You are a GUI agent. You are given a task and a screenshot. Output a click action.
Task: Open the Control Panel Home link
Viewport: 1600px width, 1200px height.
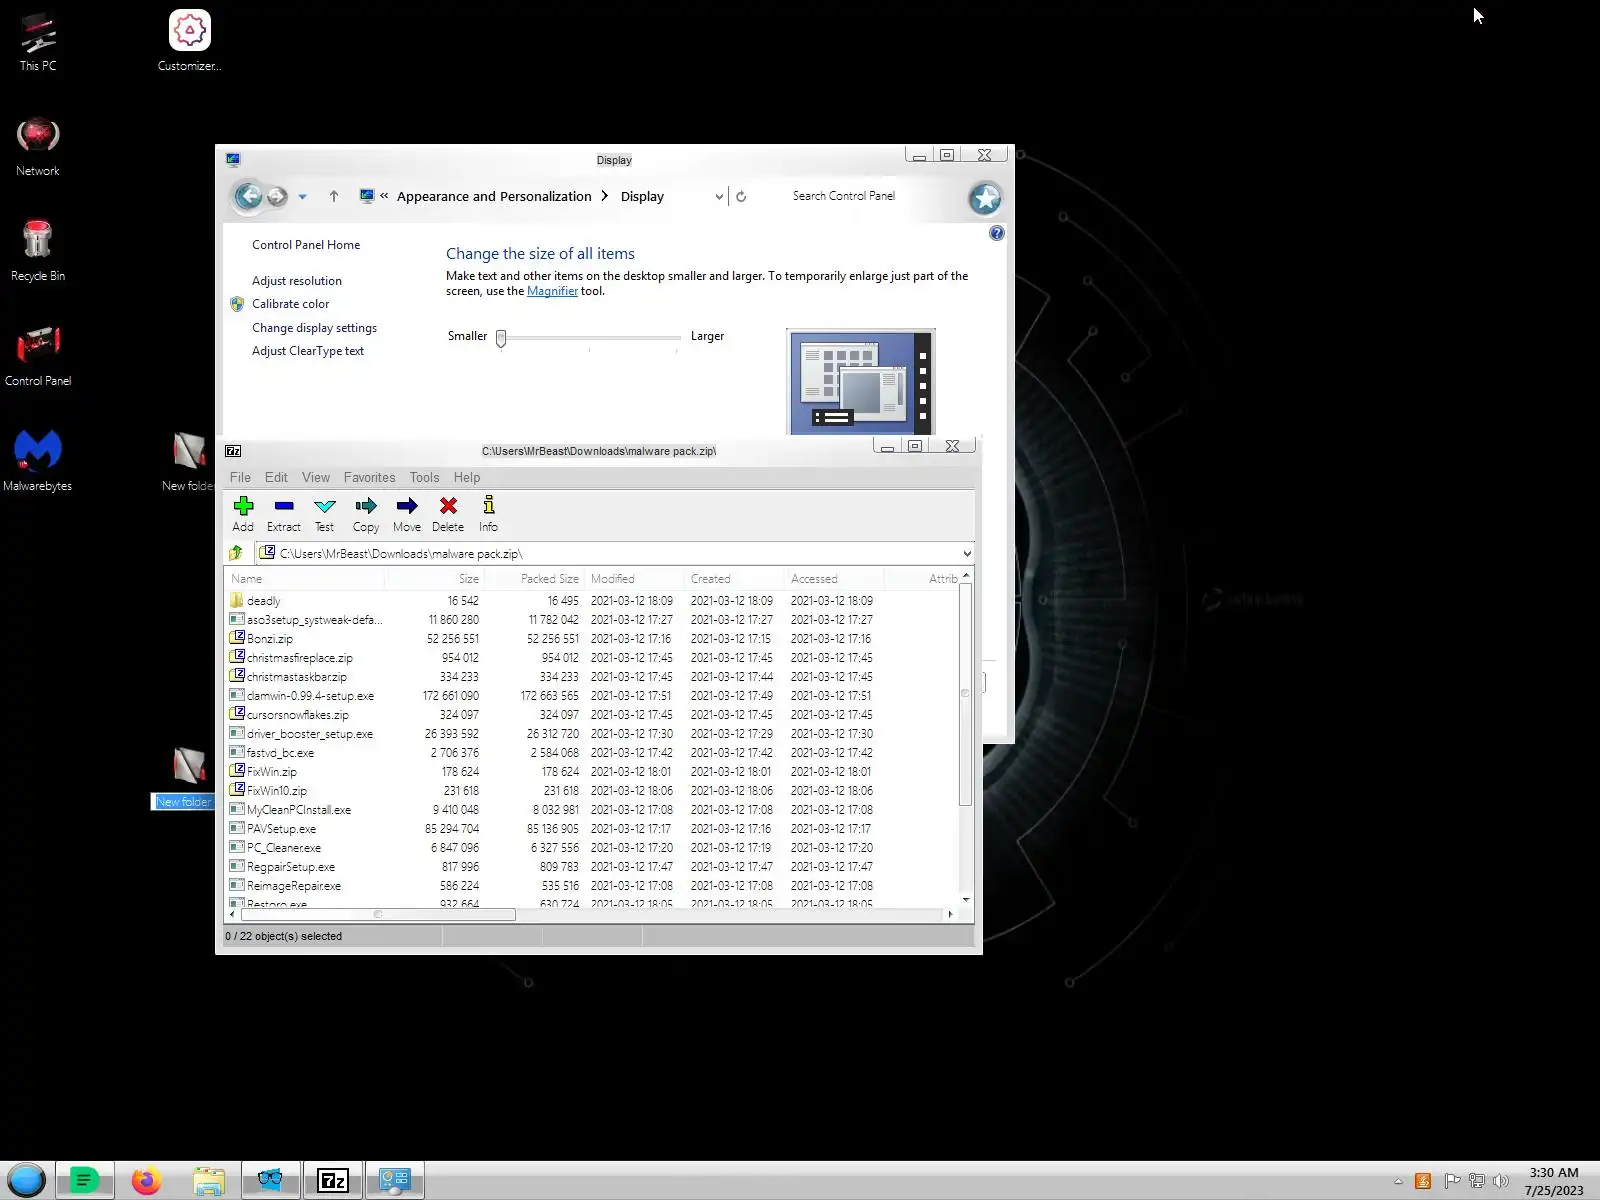click(x=306, y=245)
